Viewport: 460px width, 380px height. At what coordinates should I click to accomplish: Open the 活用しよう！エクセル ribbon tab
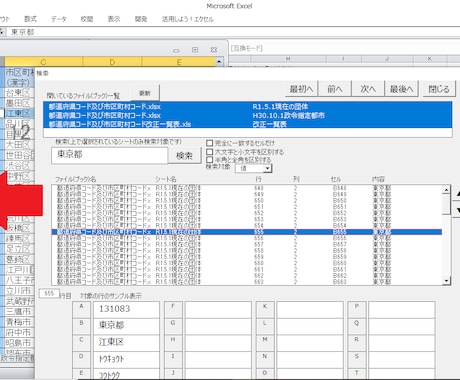point(188,19)
